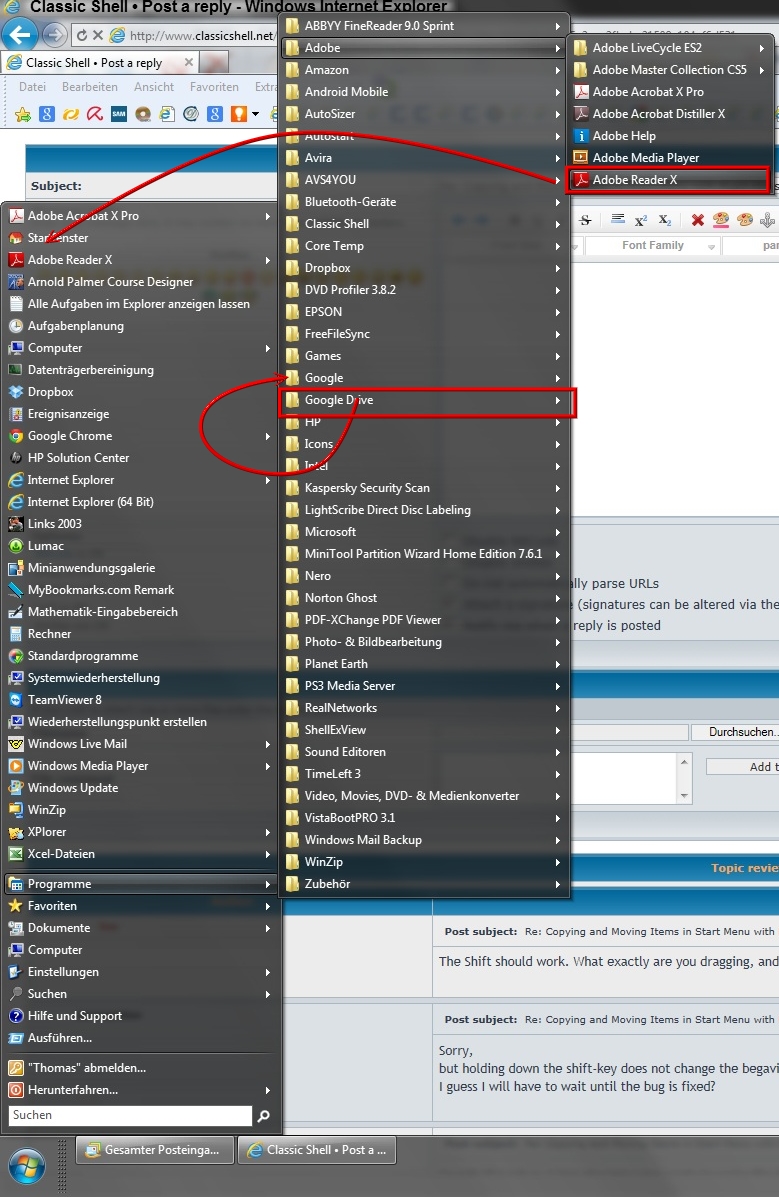The width and height of the screenshot is (779, 1197).
Task: Expand the Google Chrome submenu arrow
Action: point(267,437)
